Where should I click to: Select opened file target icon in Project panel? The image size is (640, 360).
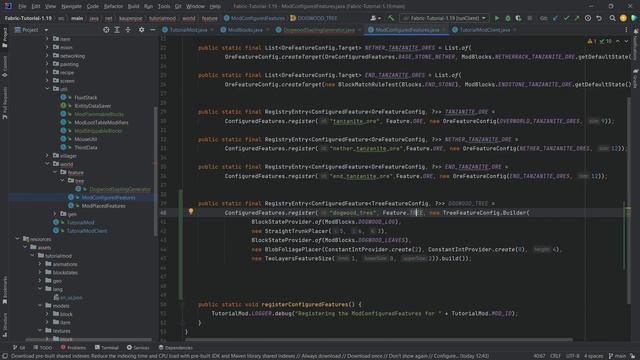tap(106, 30)
